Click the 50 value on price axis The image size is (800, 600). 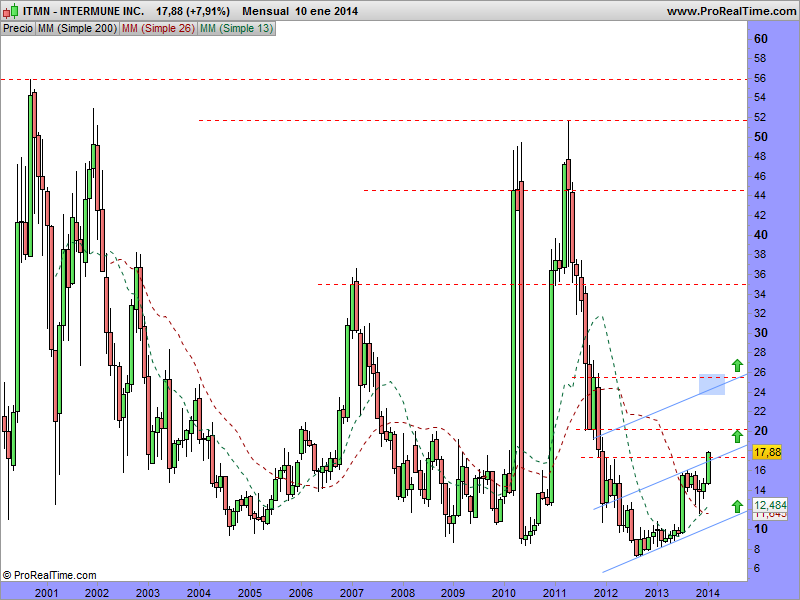pyautogui.click(x=760, y=137)
